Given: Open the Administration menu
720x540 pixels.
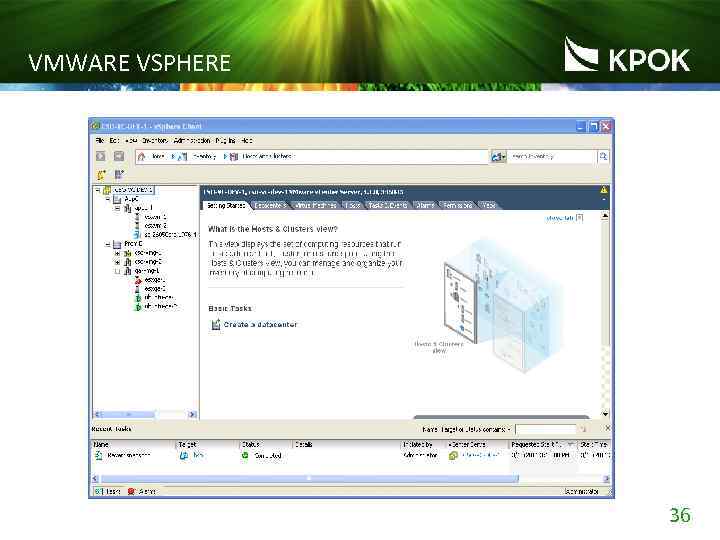Looking at the screenshot, I should 192,141.
